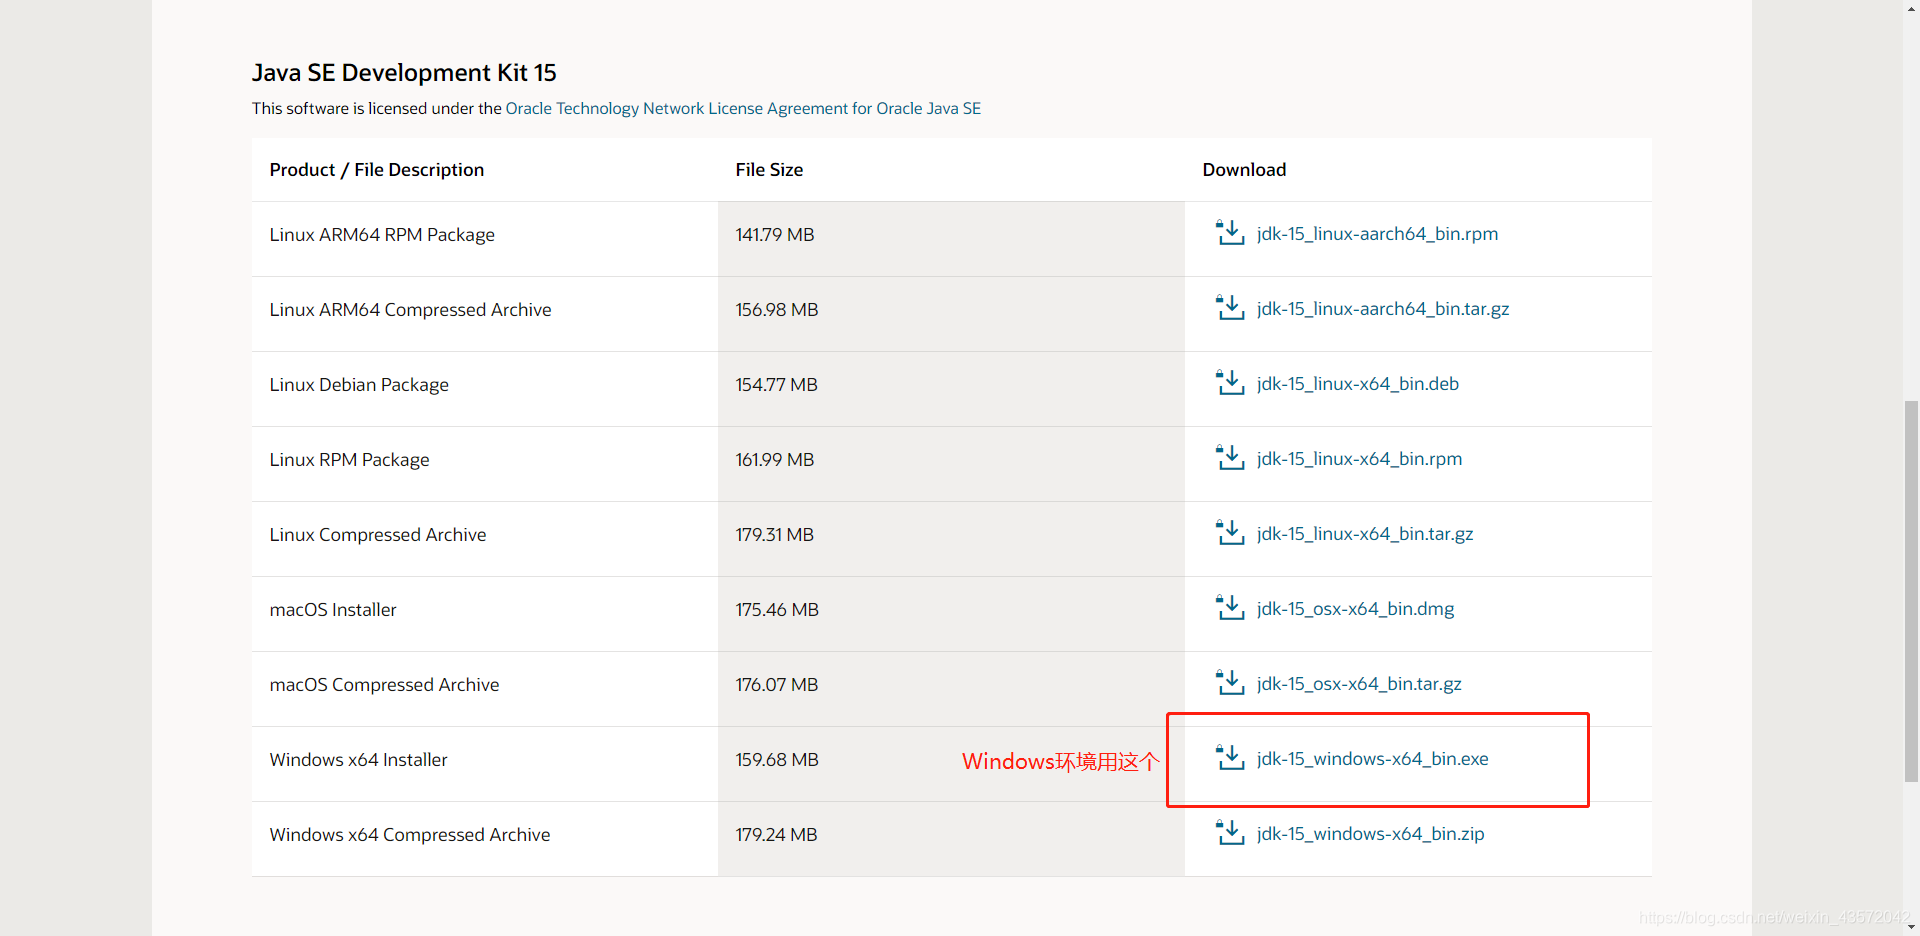Click the 175.46 MB file size
1920x936 pixels.
point(777,610)
